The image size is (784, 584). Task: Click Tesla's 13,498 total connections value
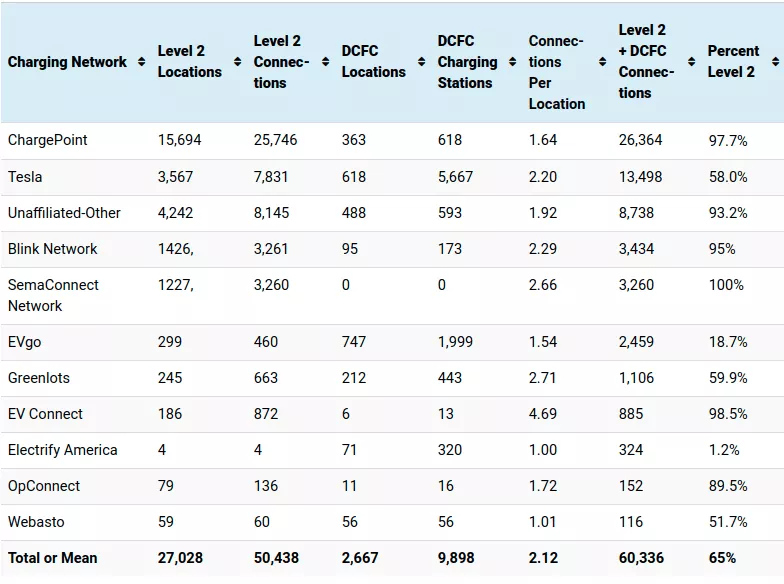640,176
